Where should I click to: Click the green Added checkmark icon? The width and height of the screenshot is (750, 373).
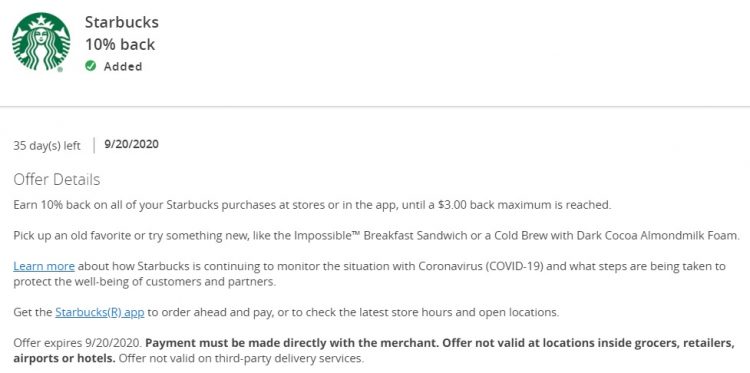[x=90, y=66]
